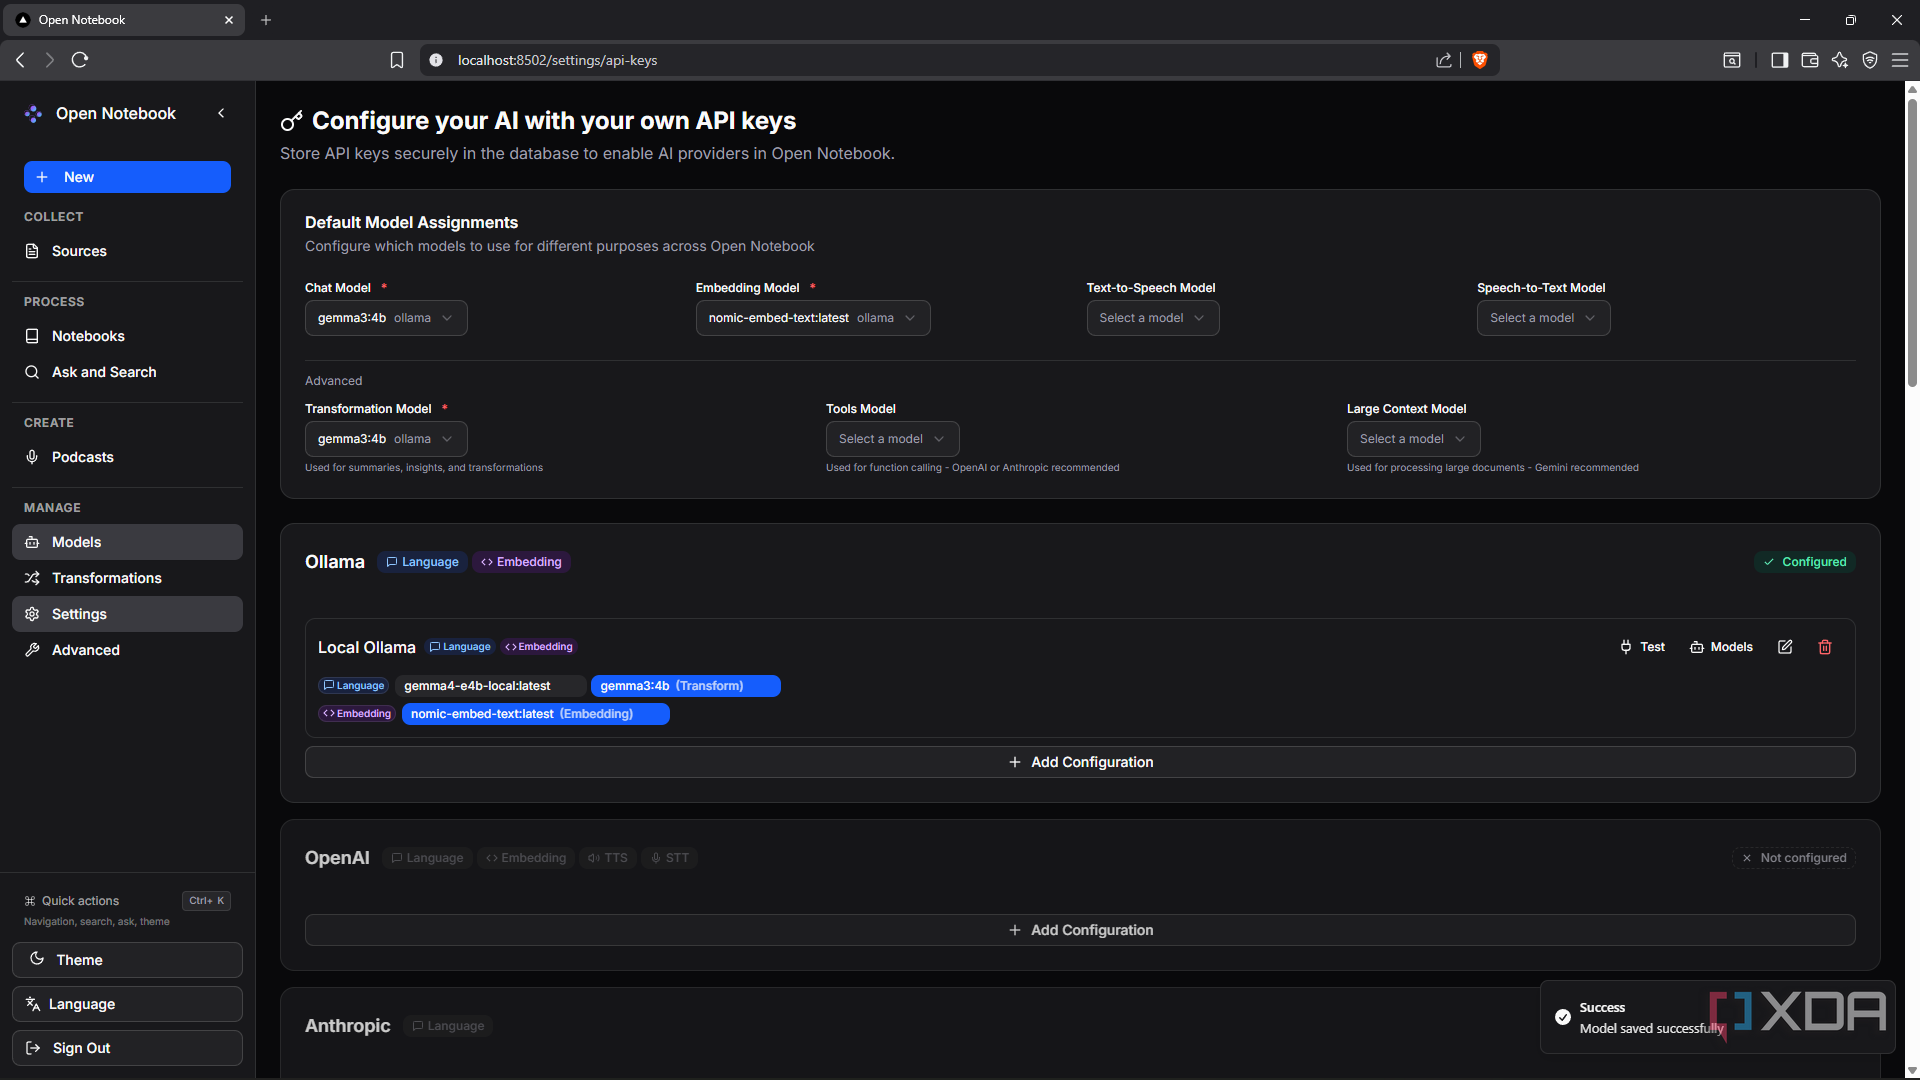Add Configuration under OpenAI
Screen dimensions: 1920x1080
click(x=1080, y=930)
